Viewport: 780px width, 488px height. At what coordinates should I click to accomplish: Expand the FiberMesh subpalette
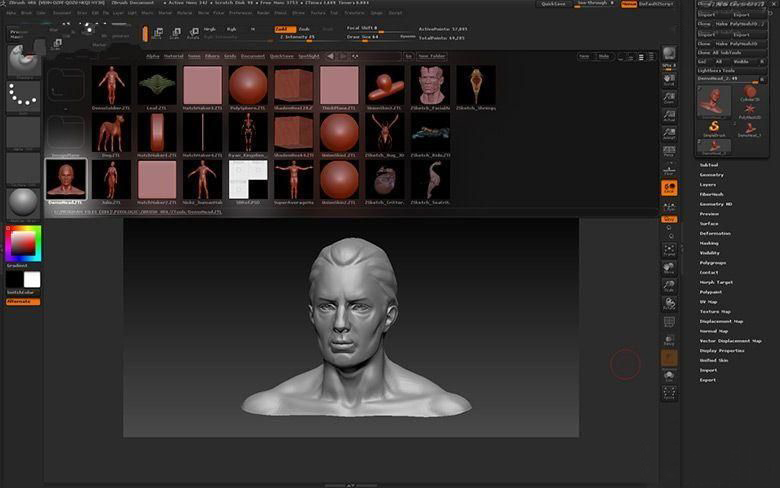pyautogui.click(x=711, y=195)
